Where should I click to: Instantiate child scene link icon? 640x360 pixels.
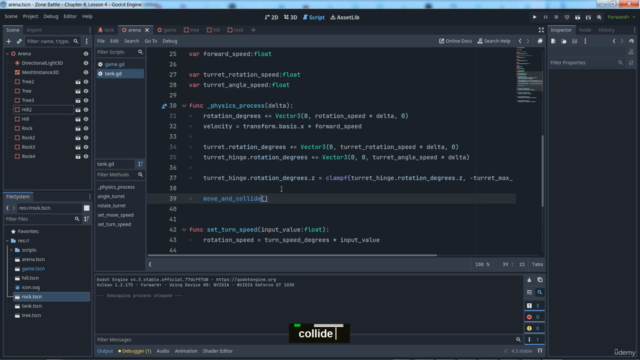pyautogui.click(x=19, y=41)
